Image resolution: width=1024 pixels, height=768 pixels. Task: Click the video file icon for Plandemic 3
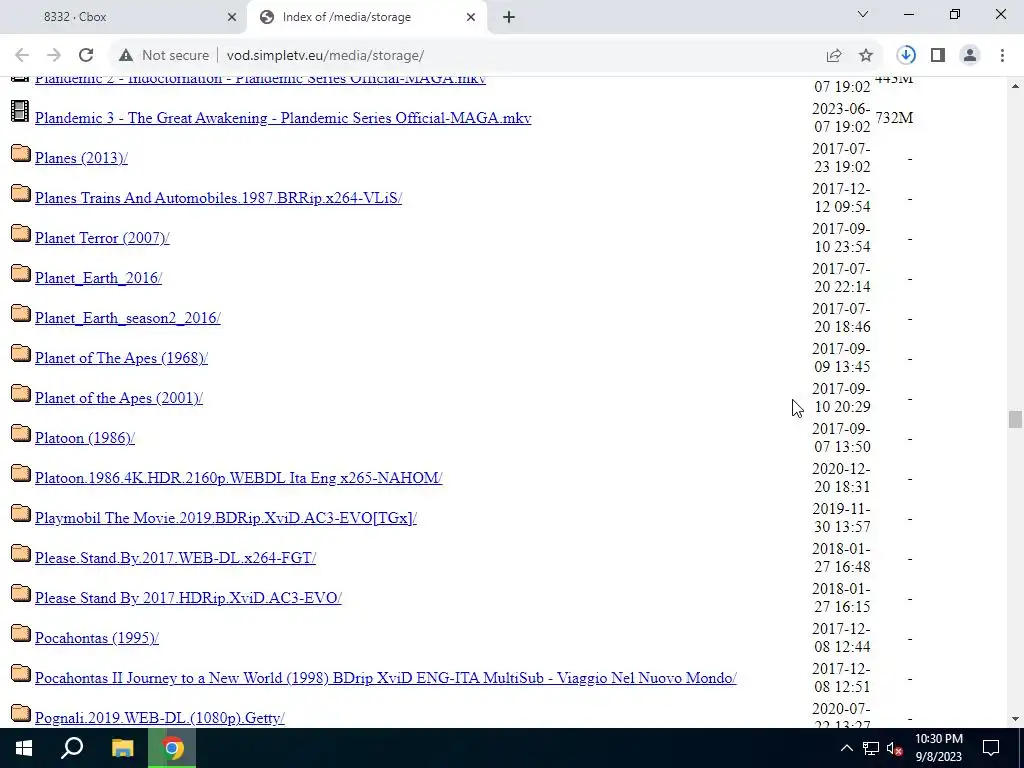tap(20, 111)
